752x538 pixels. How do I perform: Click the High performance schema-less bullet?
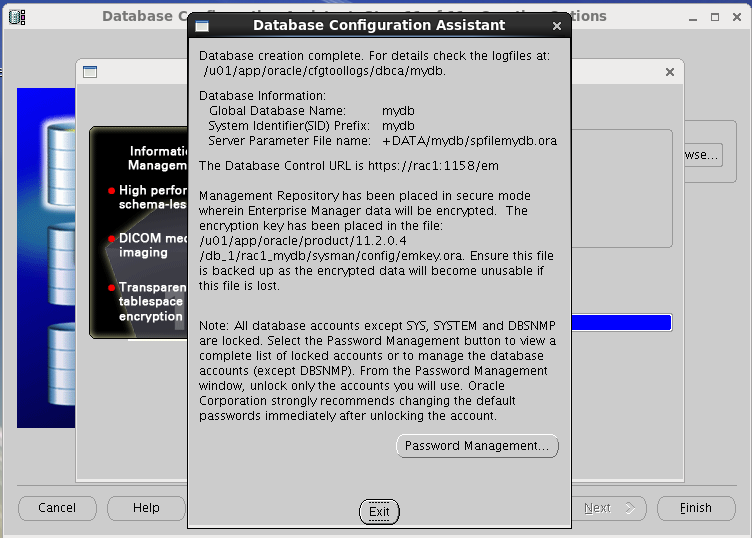tap(148, 197)
